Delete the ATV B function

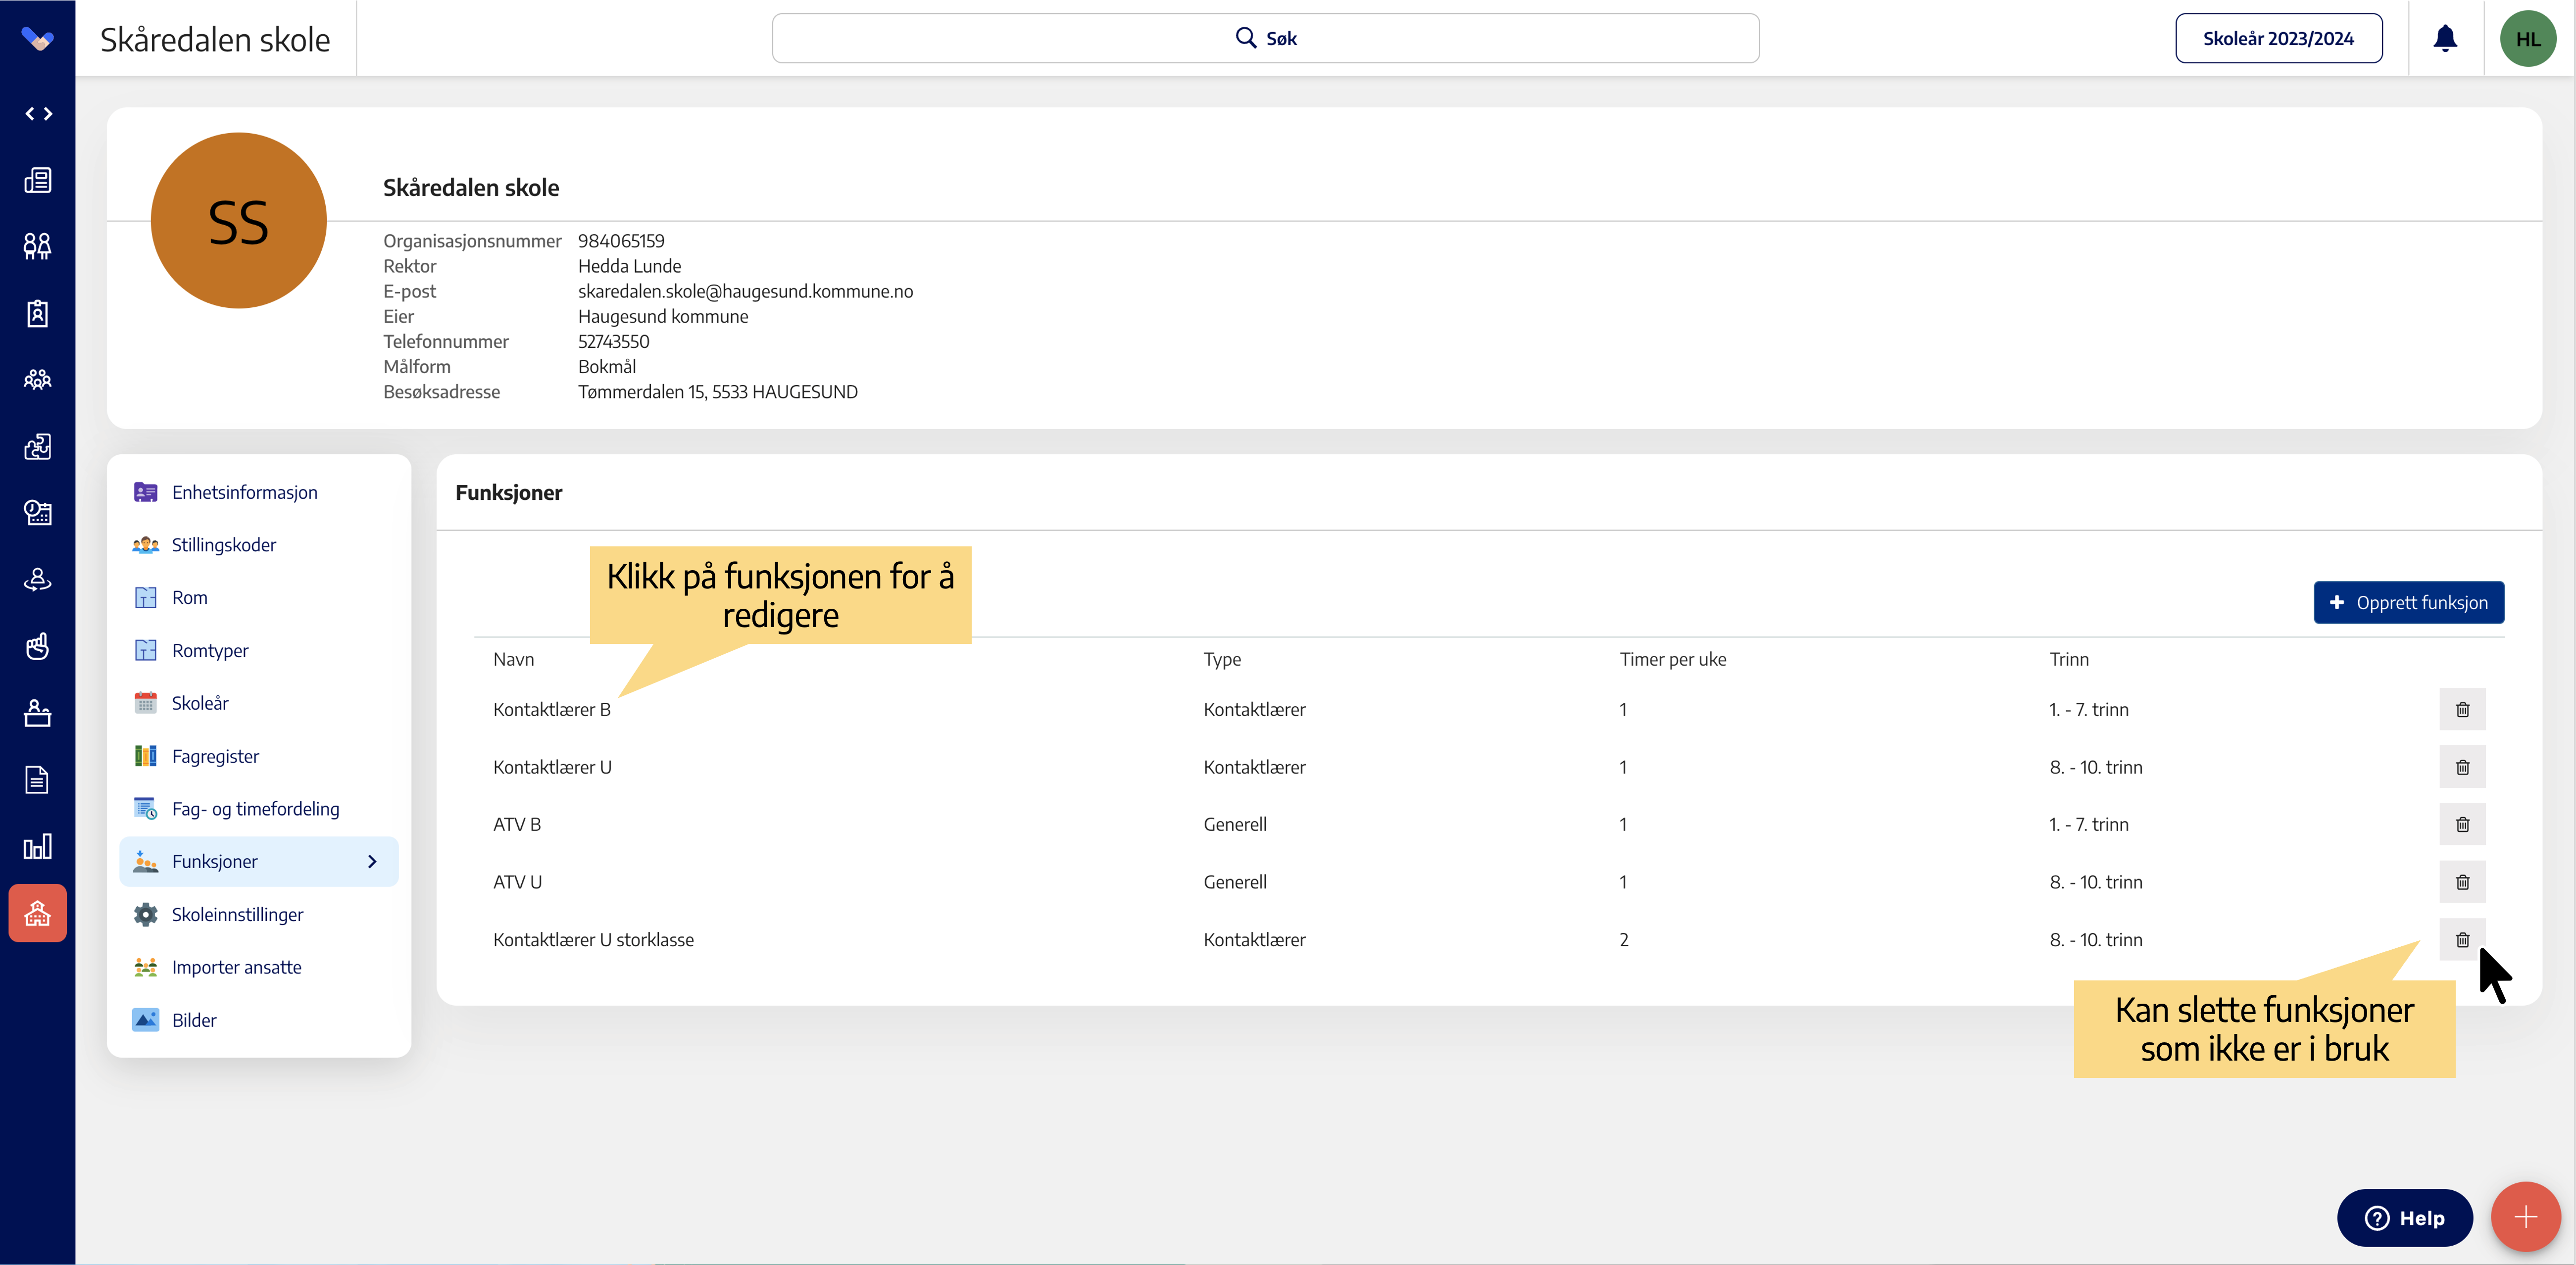[x=2462, y=824]
